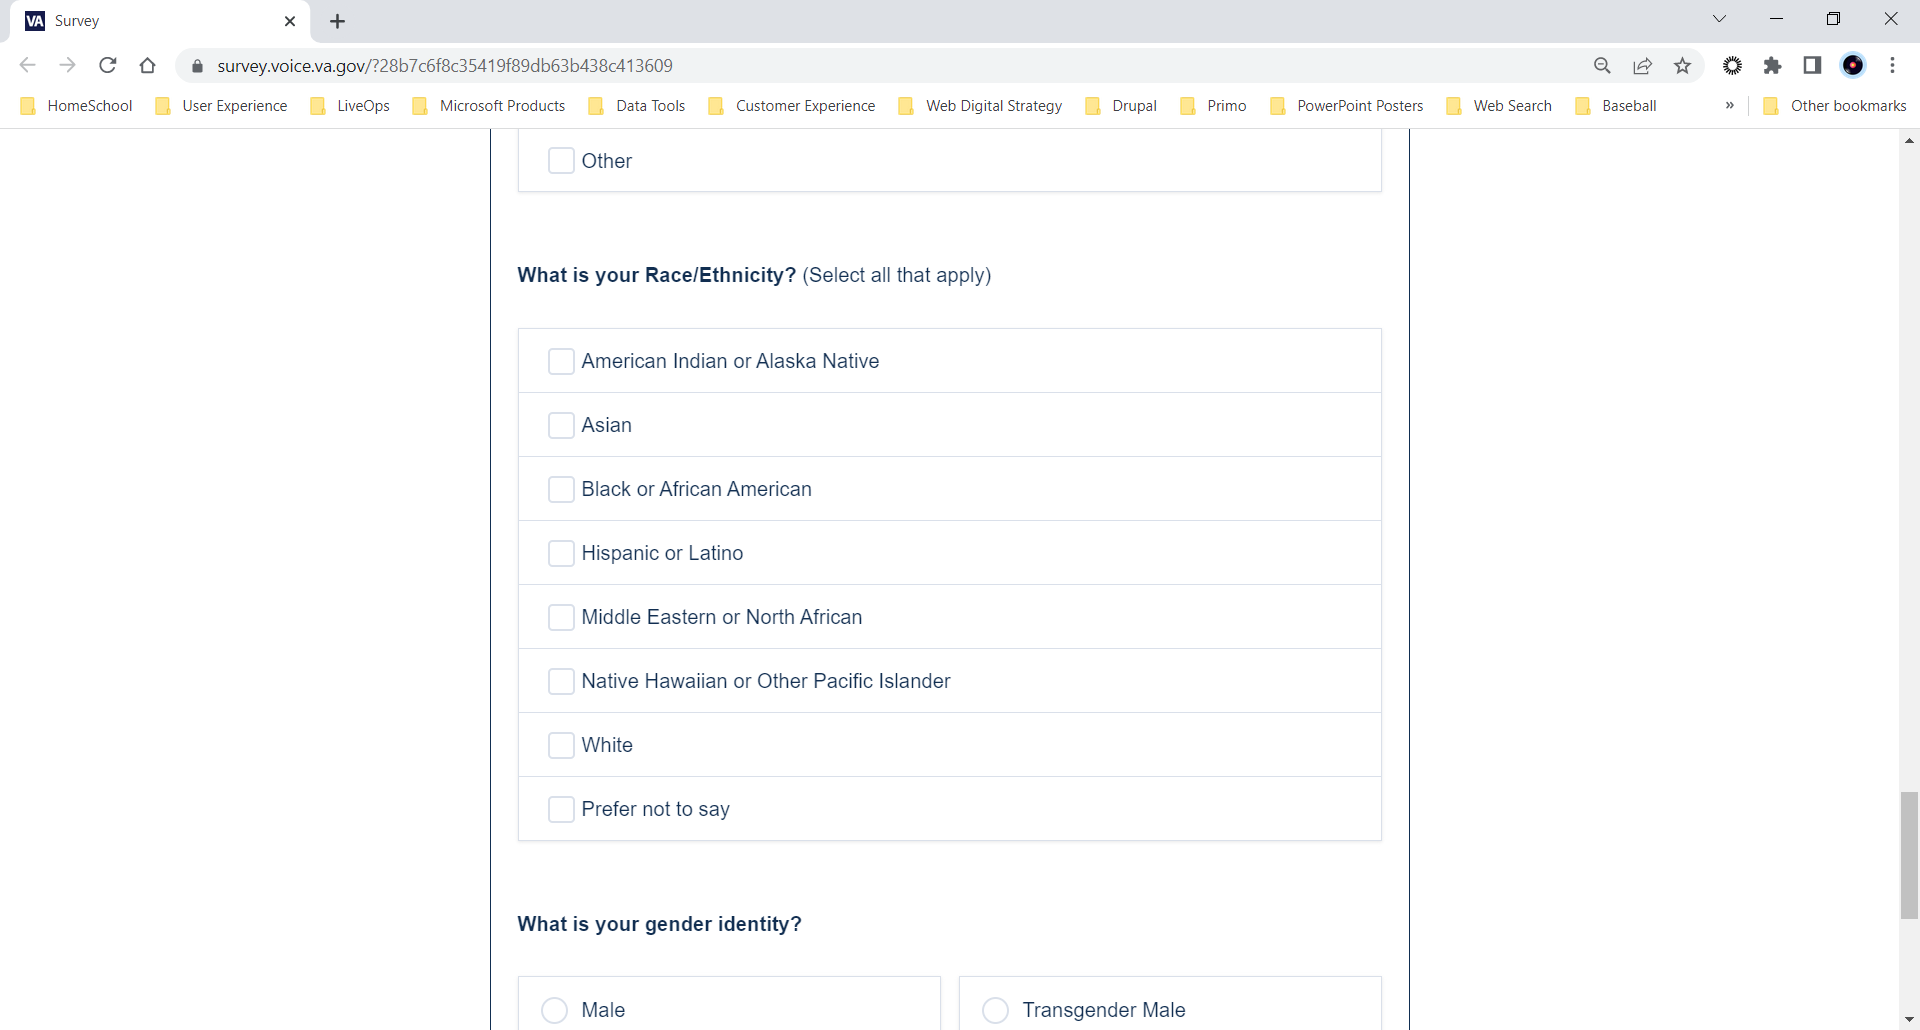Click the browser reload page icon
Screen dimensions: 1920x1030
[108, 66]
